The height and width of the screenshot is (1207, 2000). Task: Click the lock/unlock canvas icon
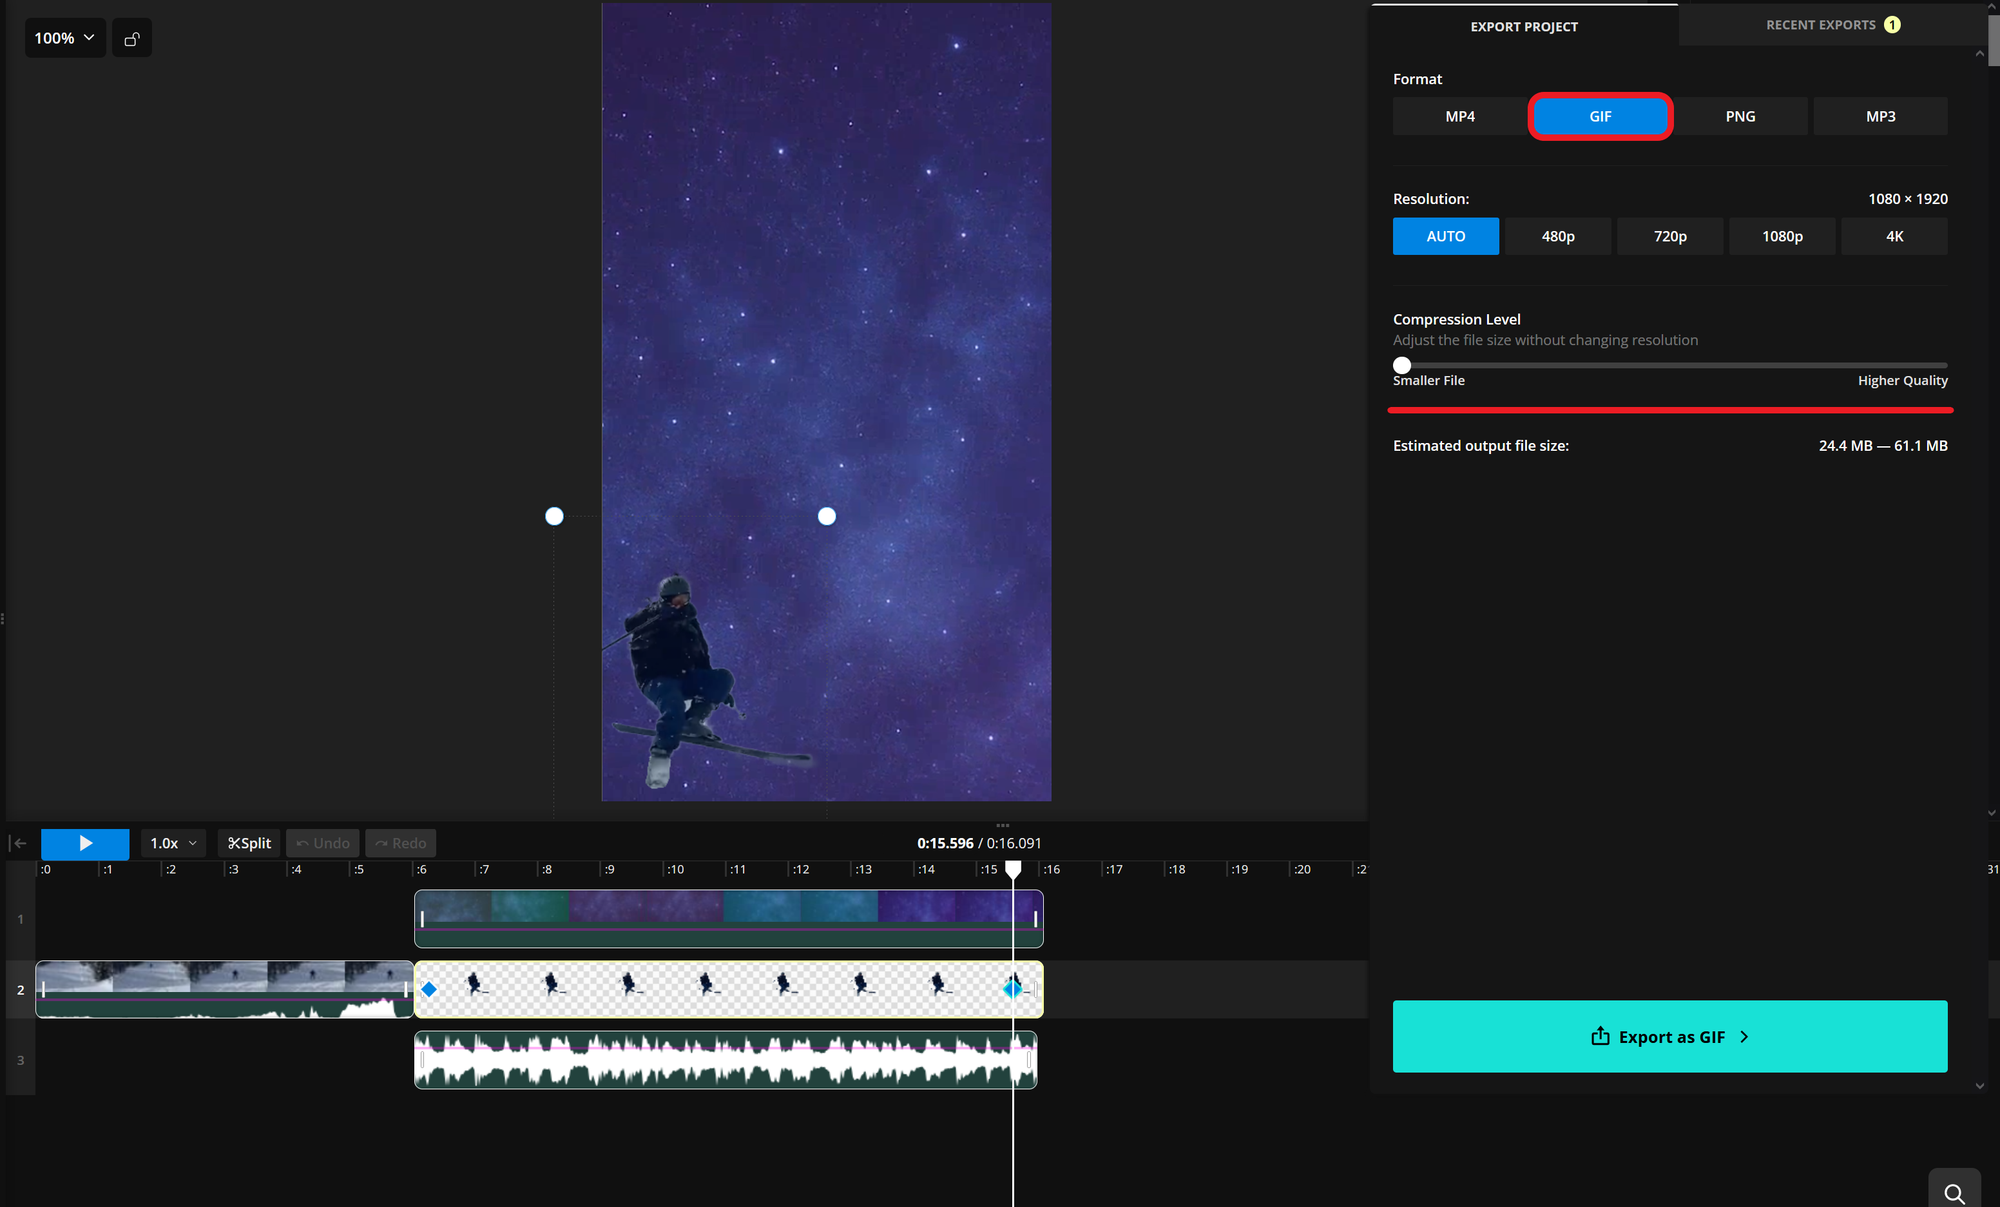tap(131, 39)
